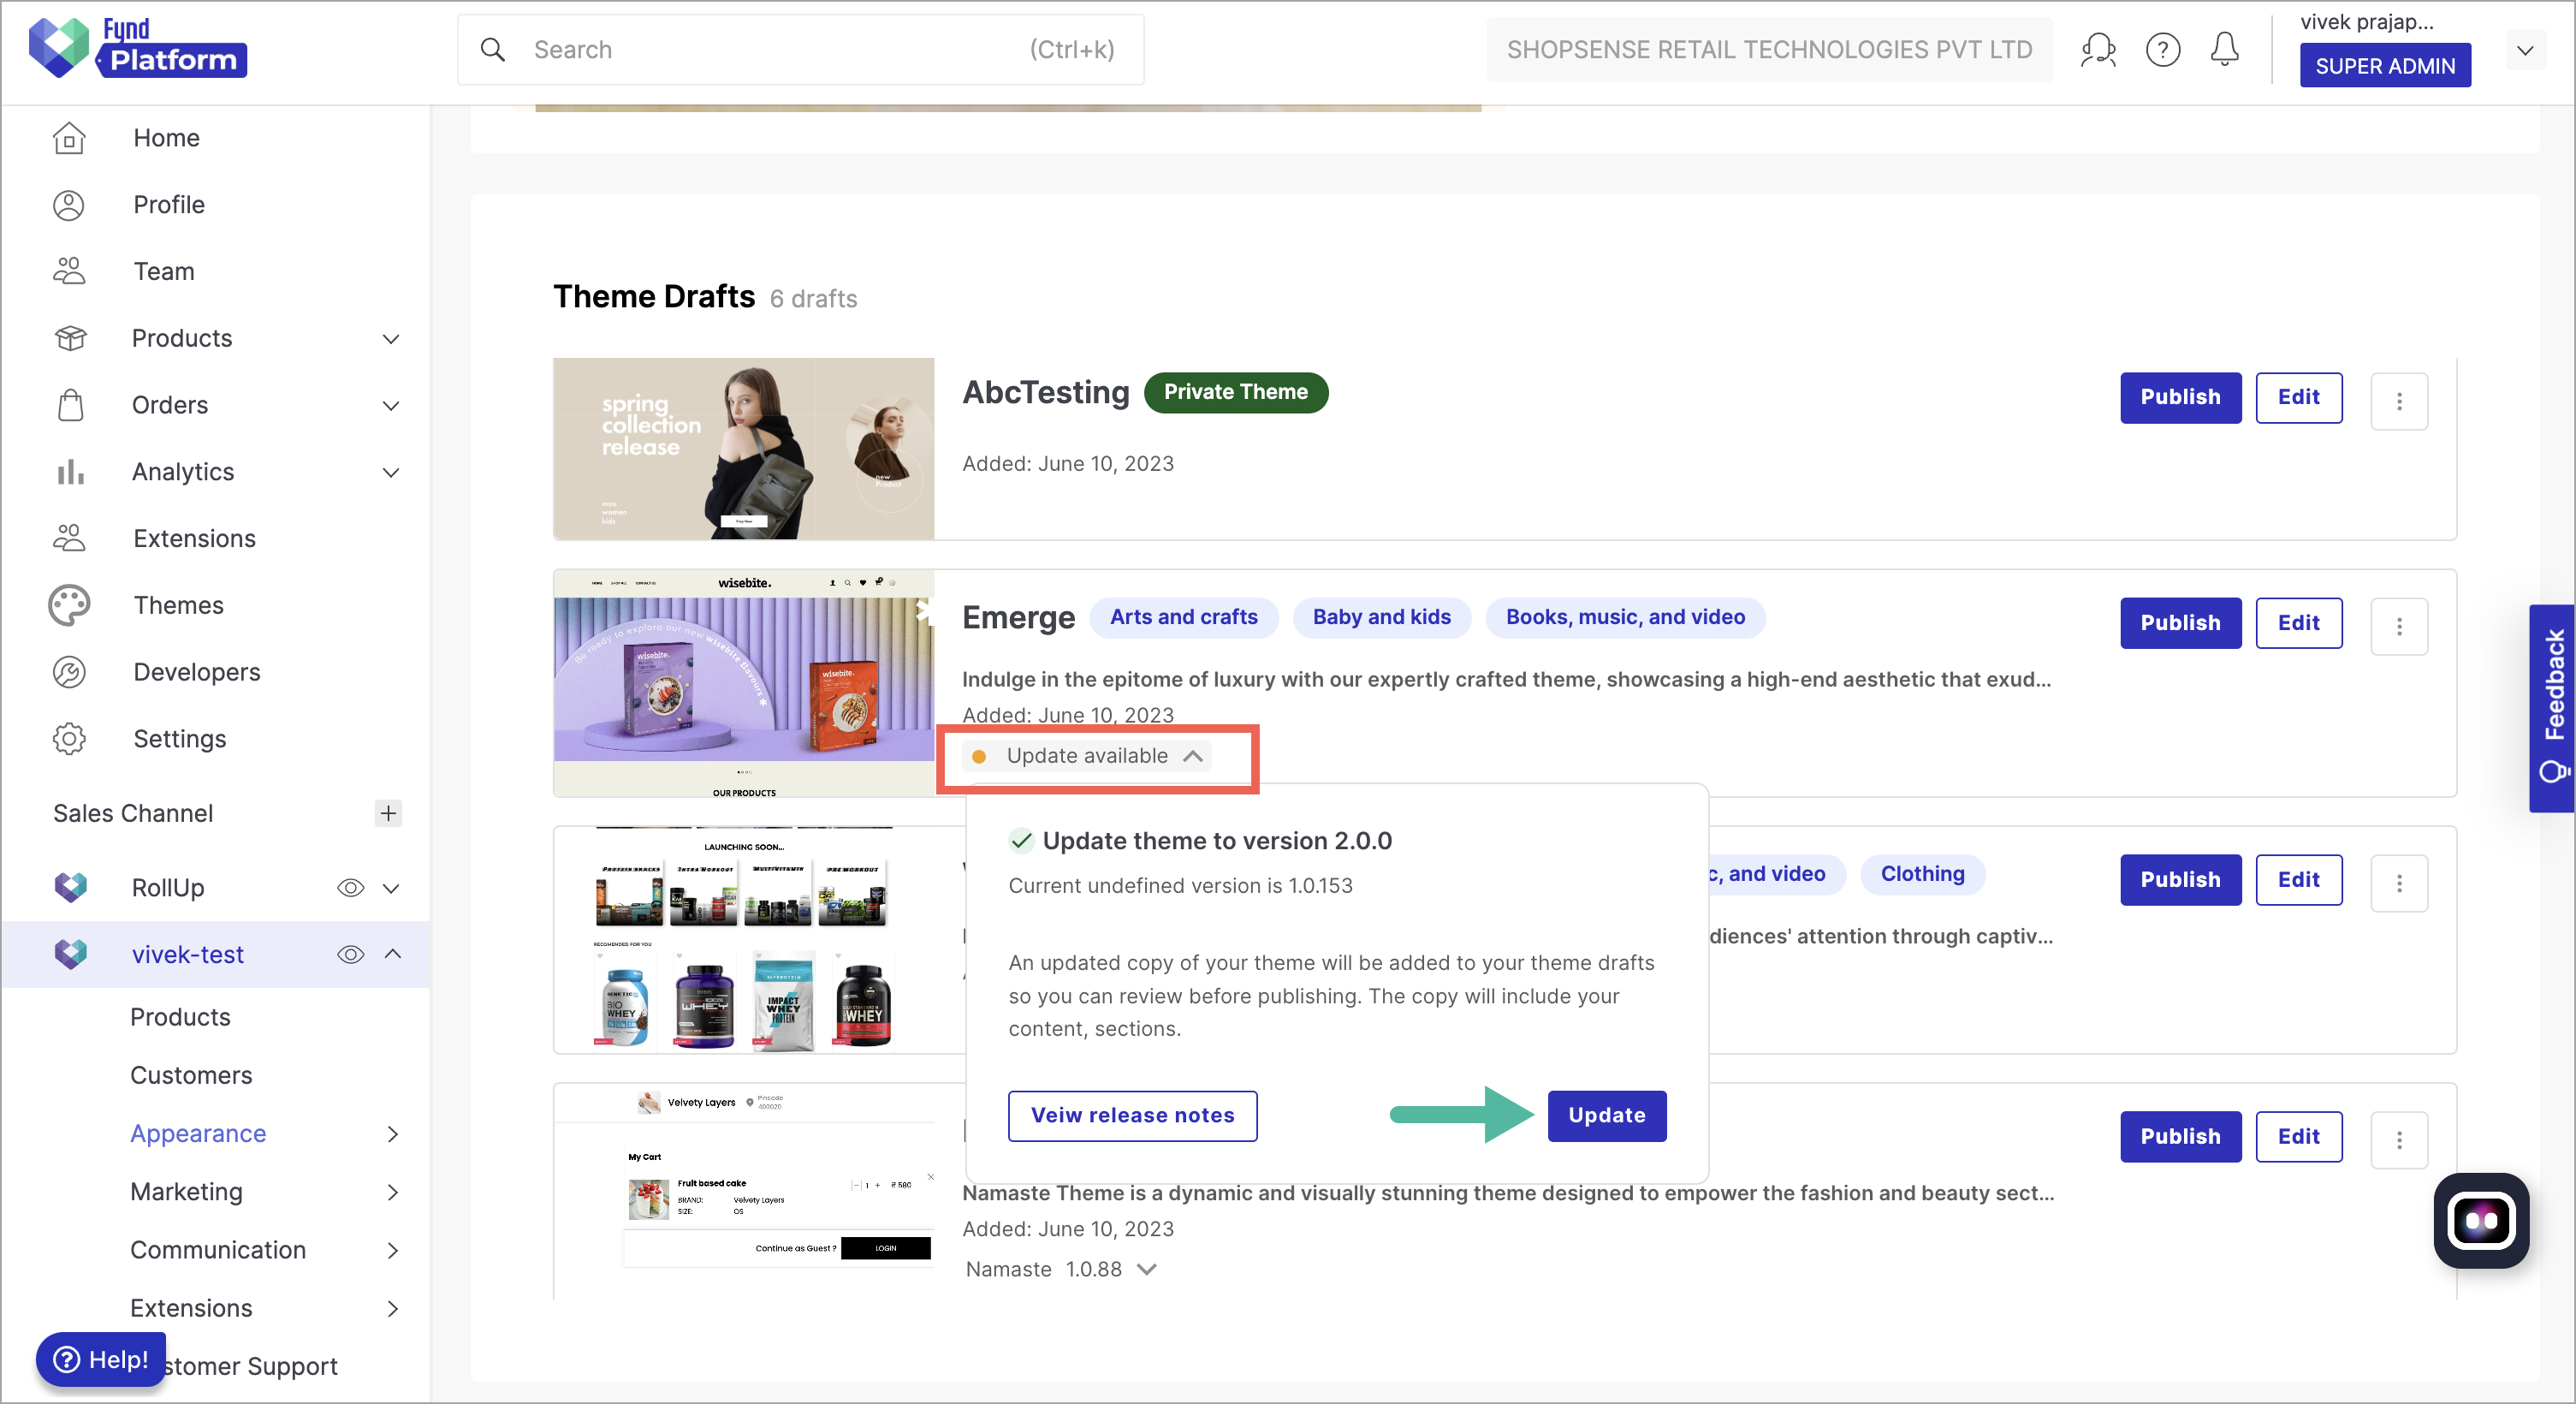Click the Themes palette icon
The height and width of the screenshot is (1404, 2576).
click(x=69, y=605)
